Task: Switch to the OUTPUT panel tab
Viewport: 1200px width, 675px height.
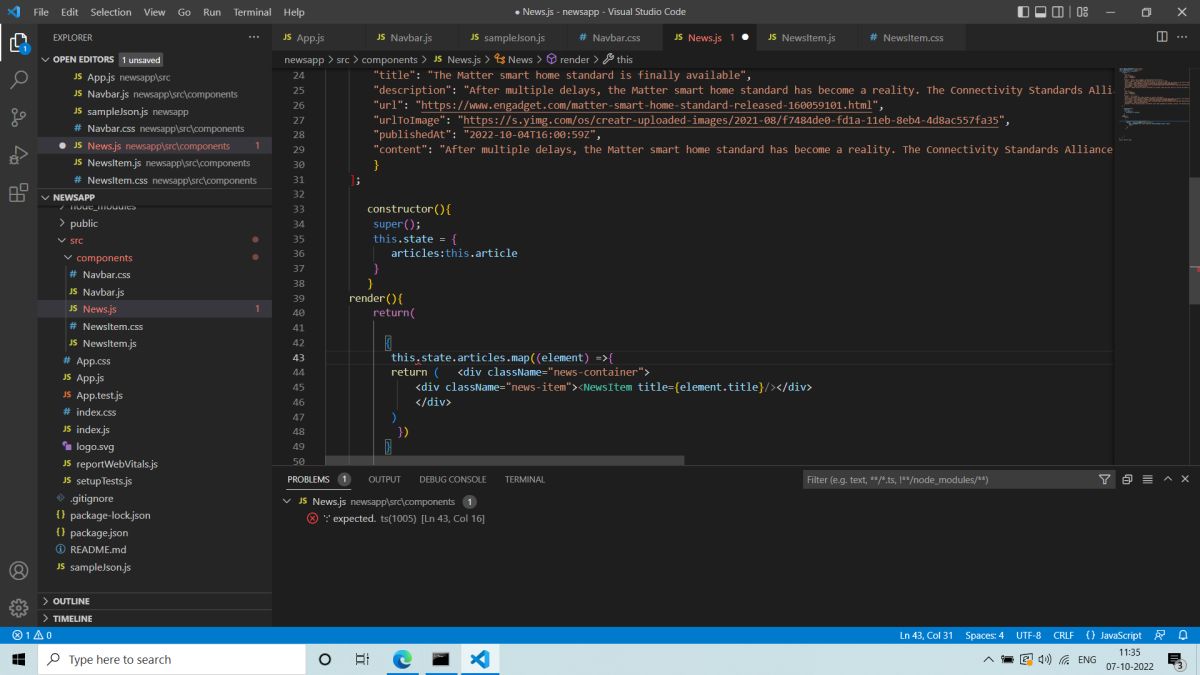Action: (x=384, y=480)
